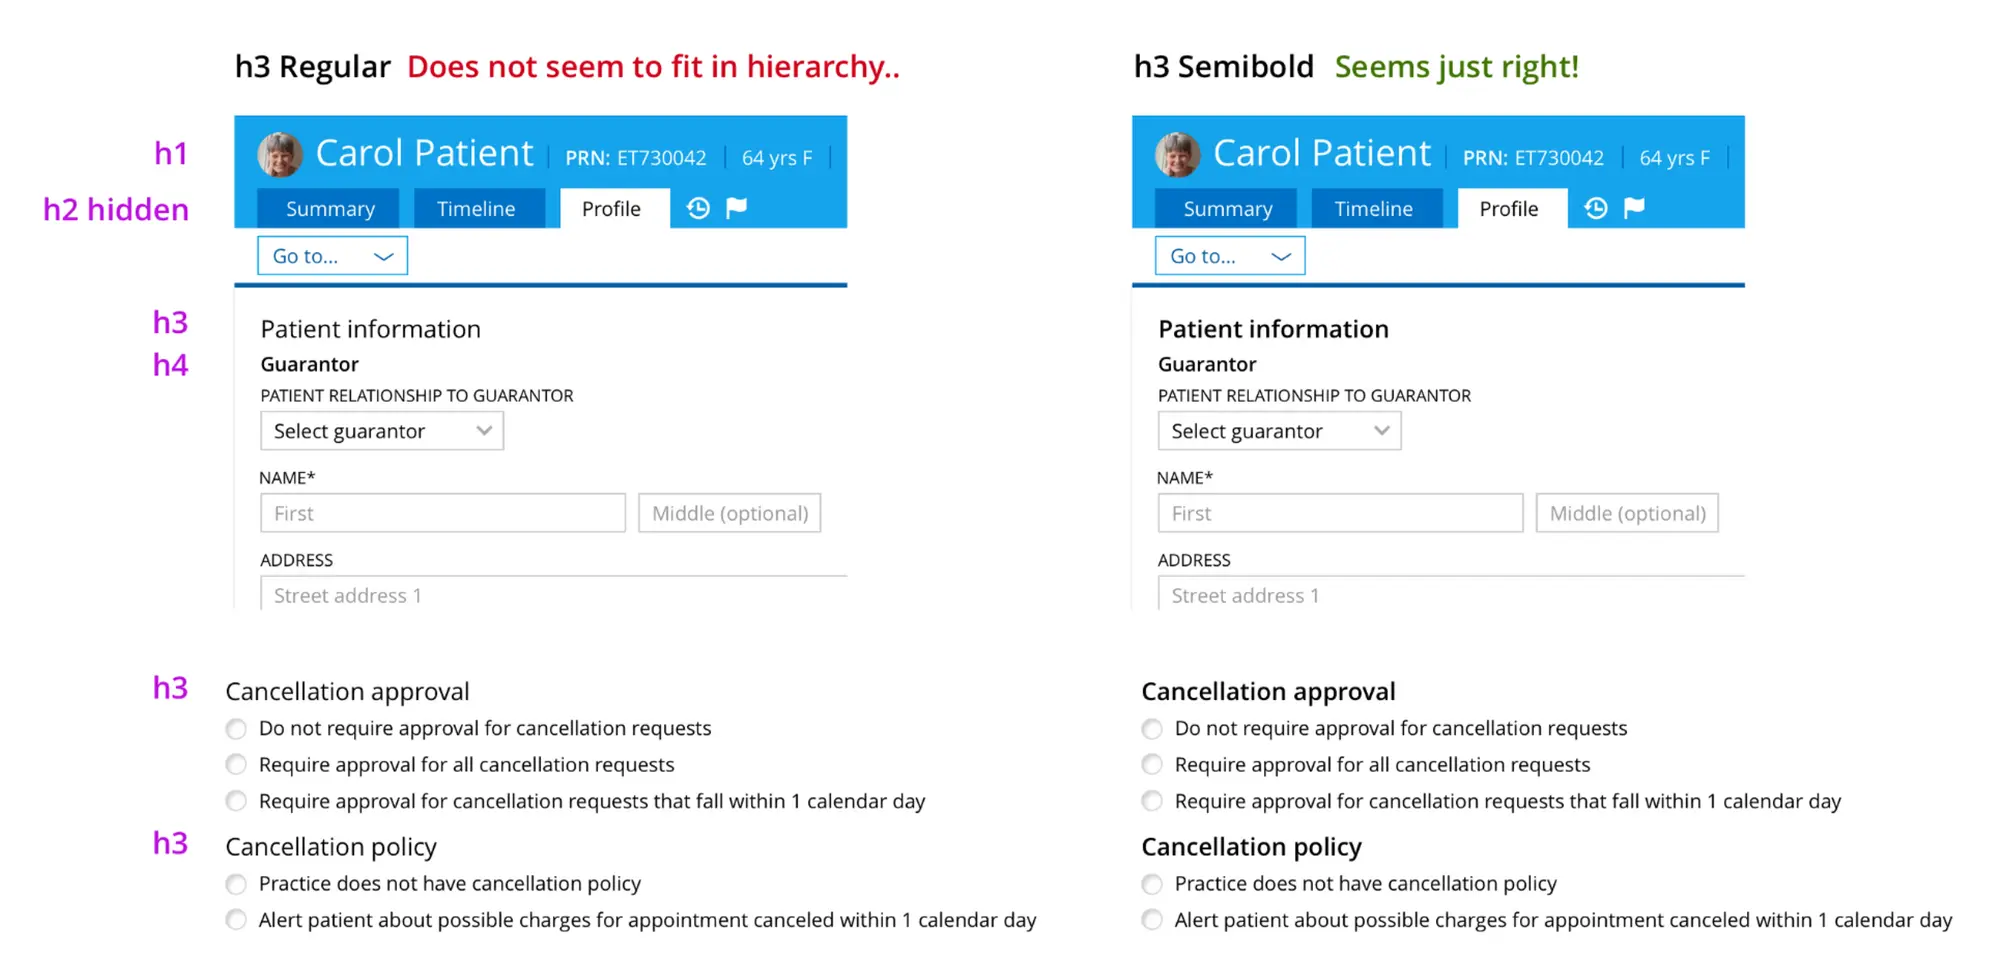Open the Timeline tab in h3 Semibold example
This screenshot has height=968, width=2000.
[1373, 209]
